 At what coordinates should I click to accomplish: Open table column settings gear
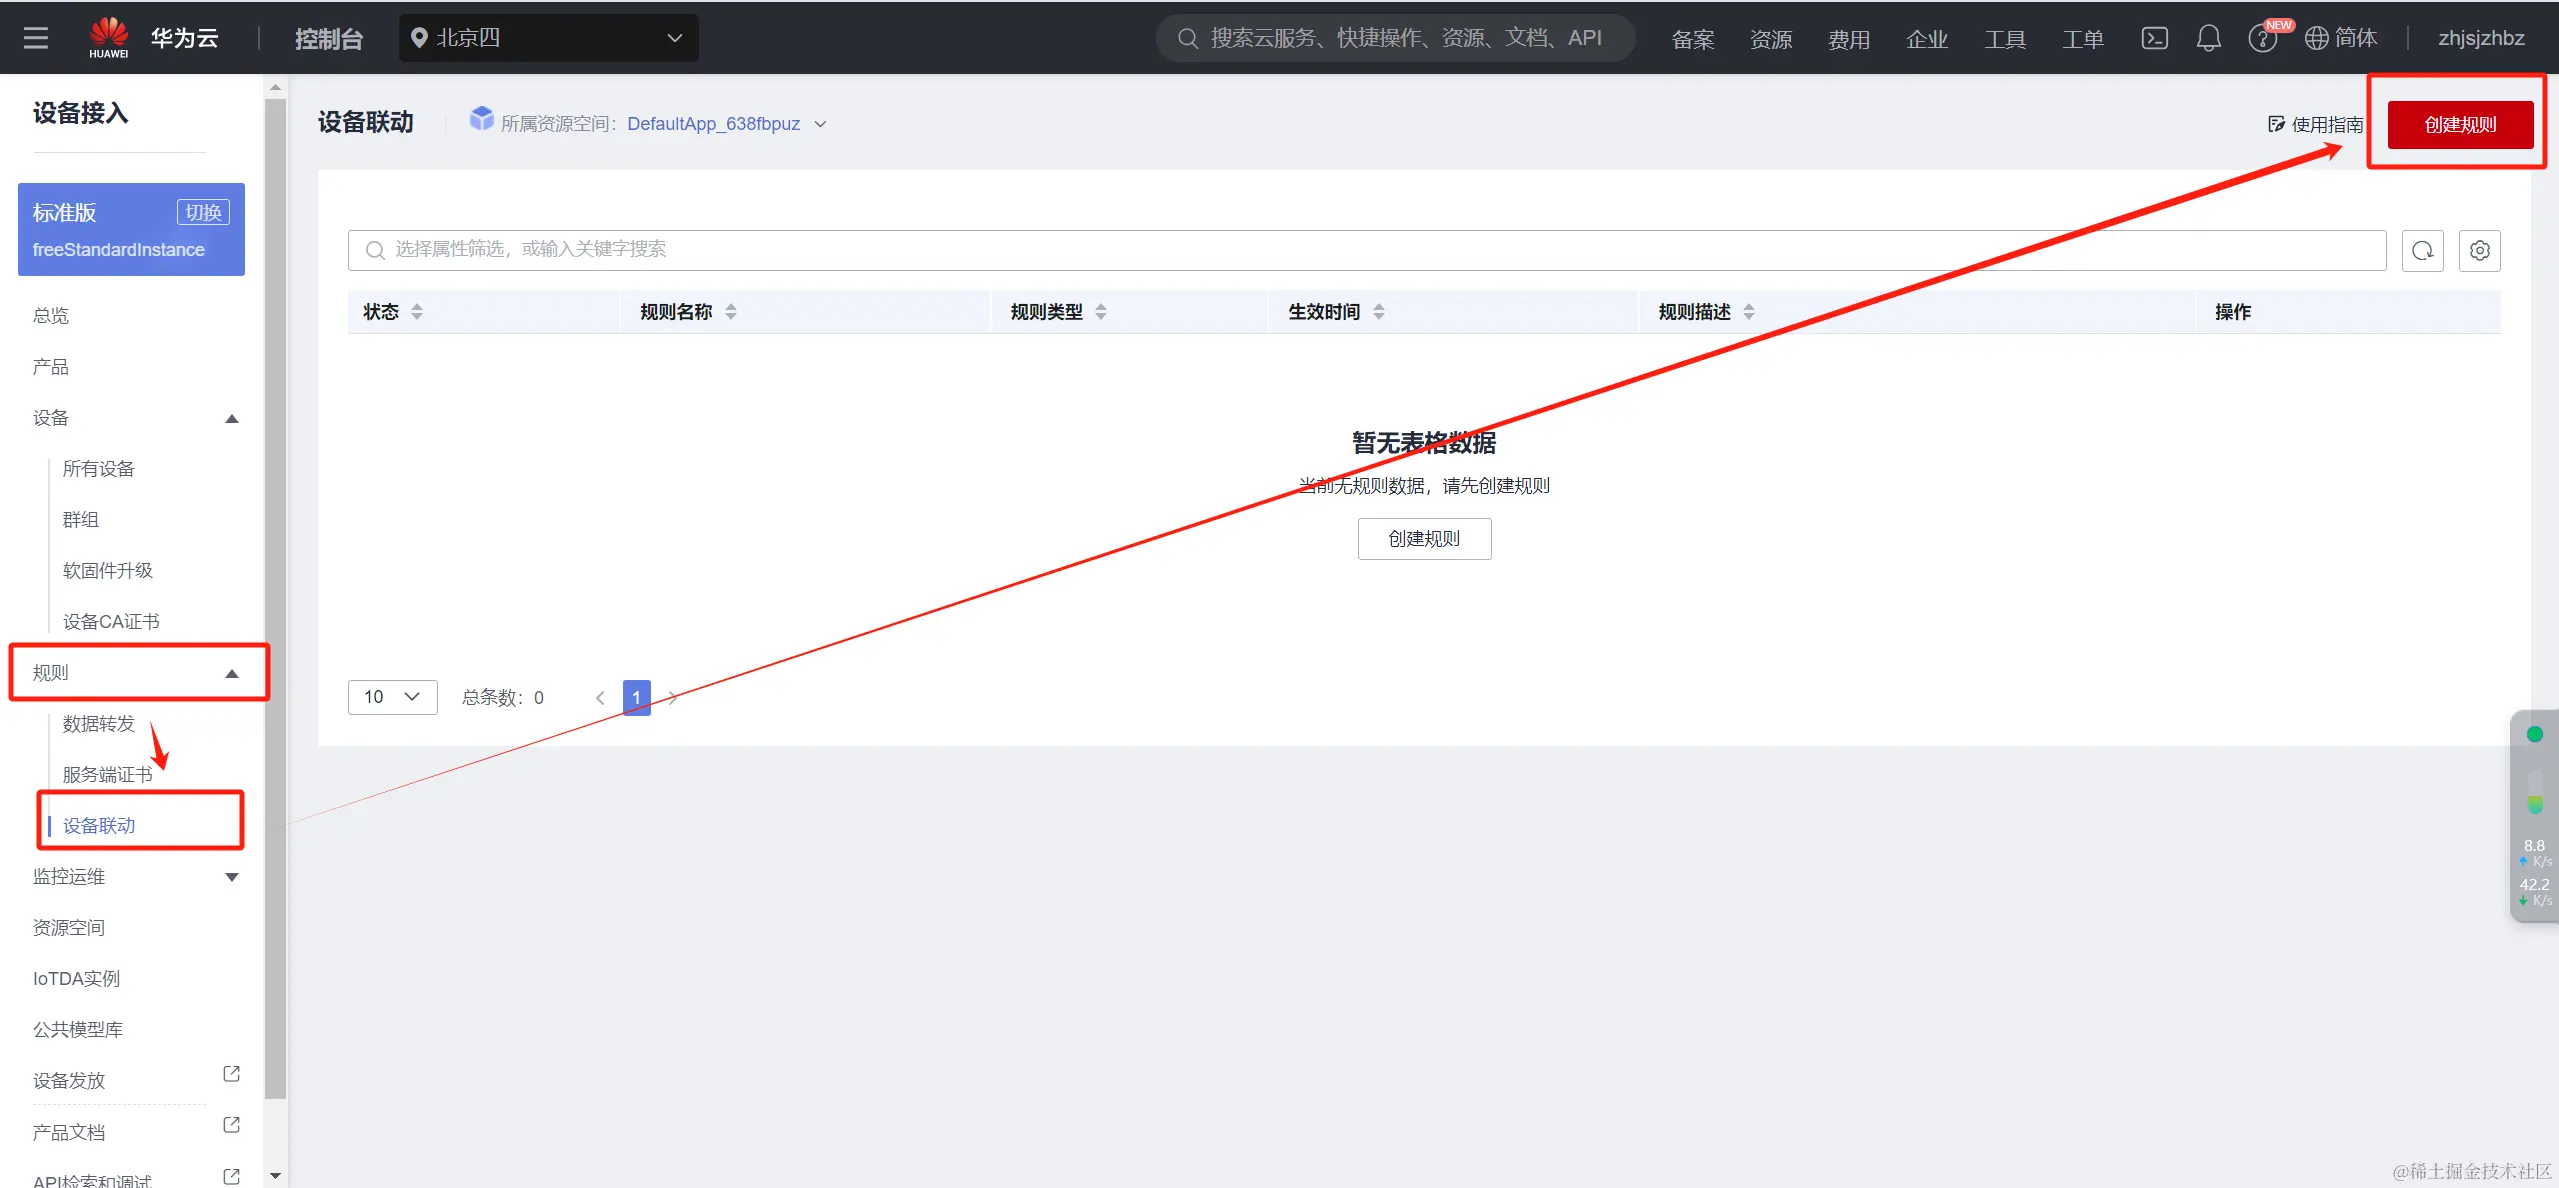[2479, 250]
